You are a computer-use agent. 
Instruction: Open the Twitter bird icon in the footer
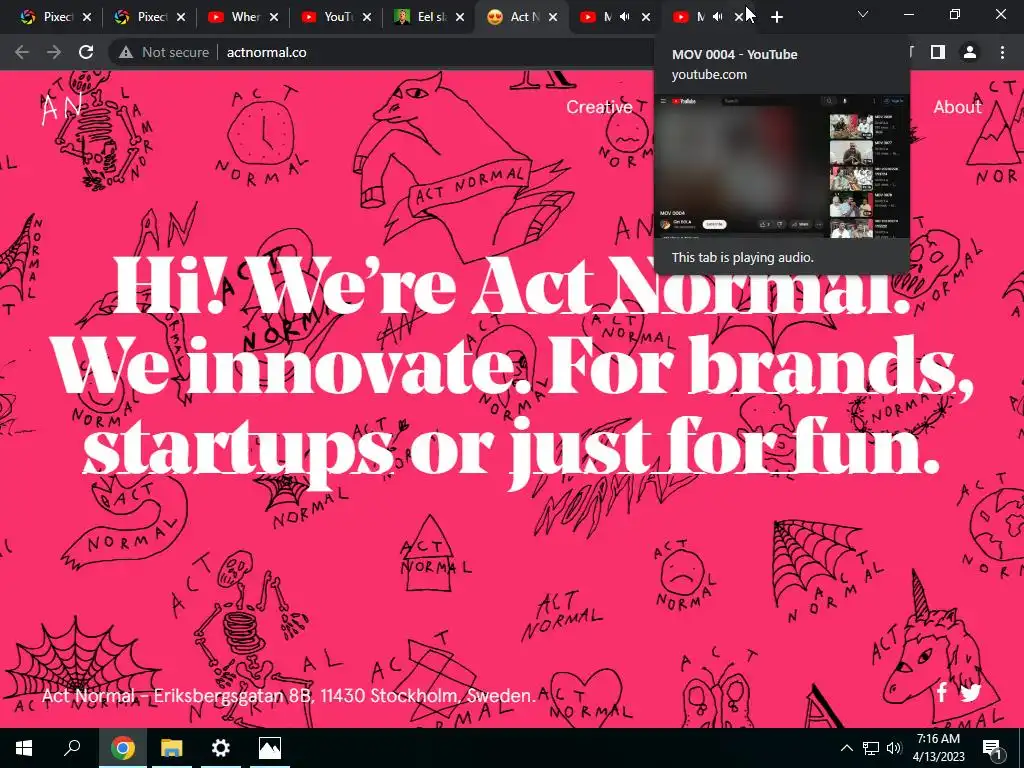[970, 692]
